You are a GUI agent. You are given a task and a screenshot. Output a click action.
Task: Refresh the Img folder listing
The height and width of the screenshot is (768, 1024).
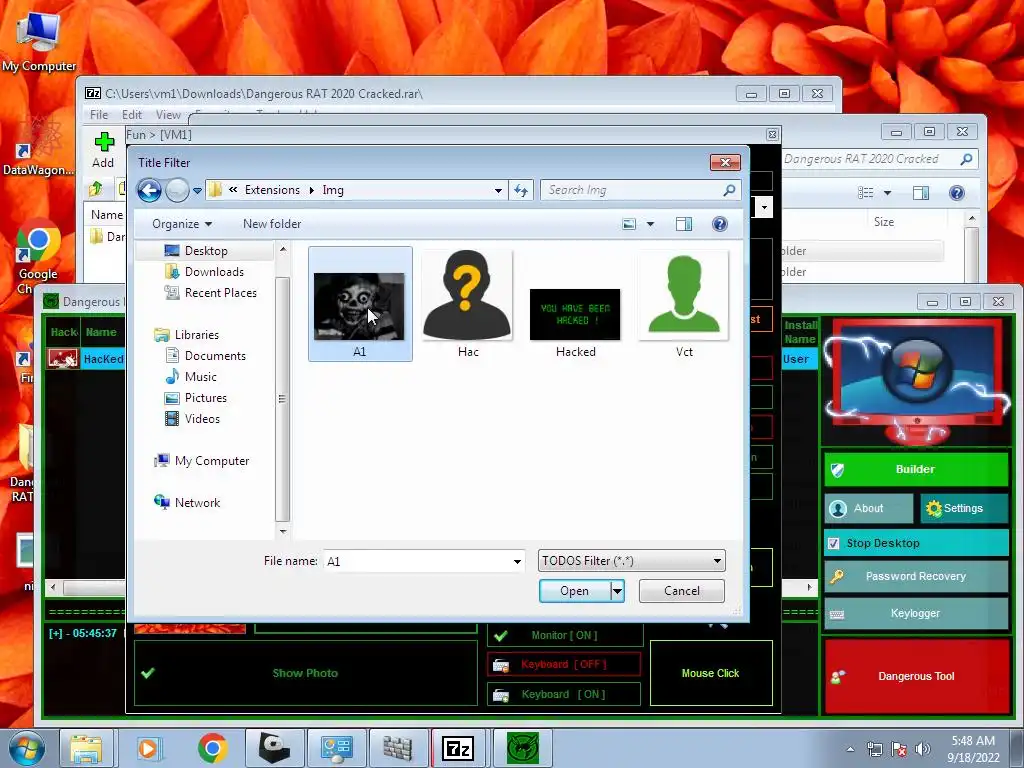pos(520,190)
